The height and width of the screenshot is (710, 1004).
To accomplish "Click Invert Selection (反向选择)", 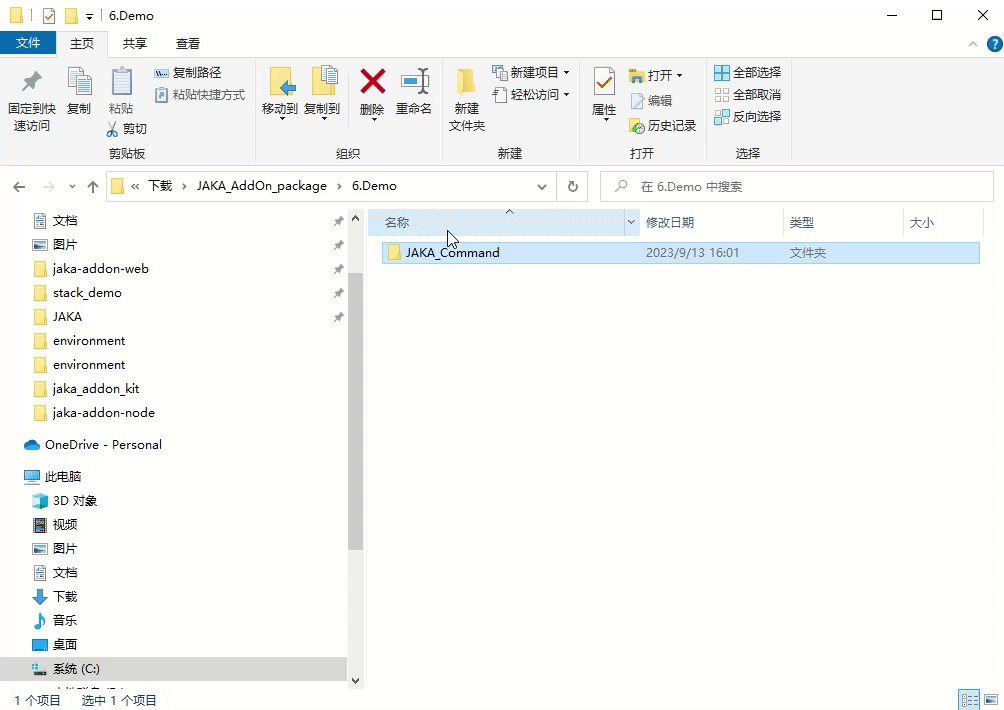I will [748, 117].
